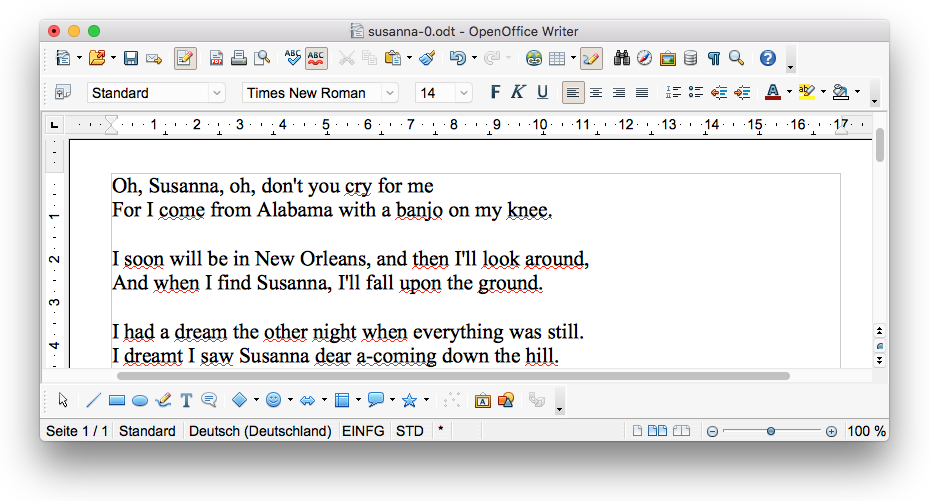This screenshot has width=929, height=501.
Task: Click EINFG insert mode in status bar
Action: click(363, 431)
